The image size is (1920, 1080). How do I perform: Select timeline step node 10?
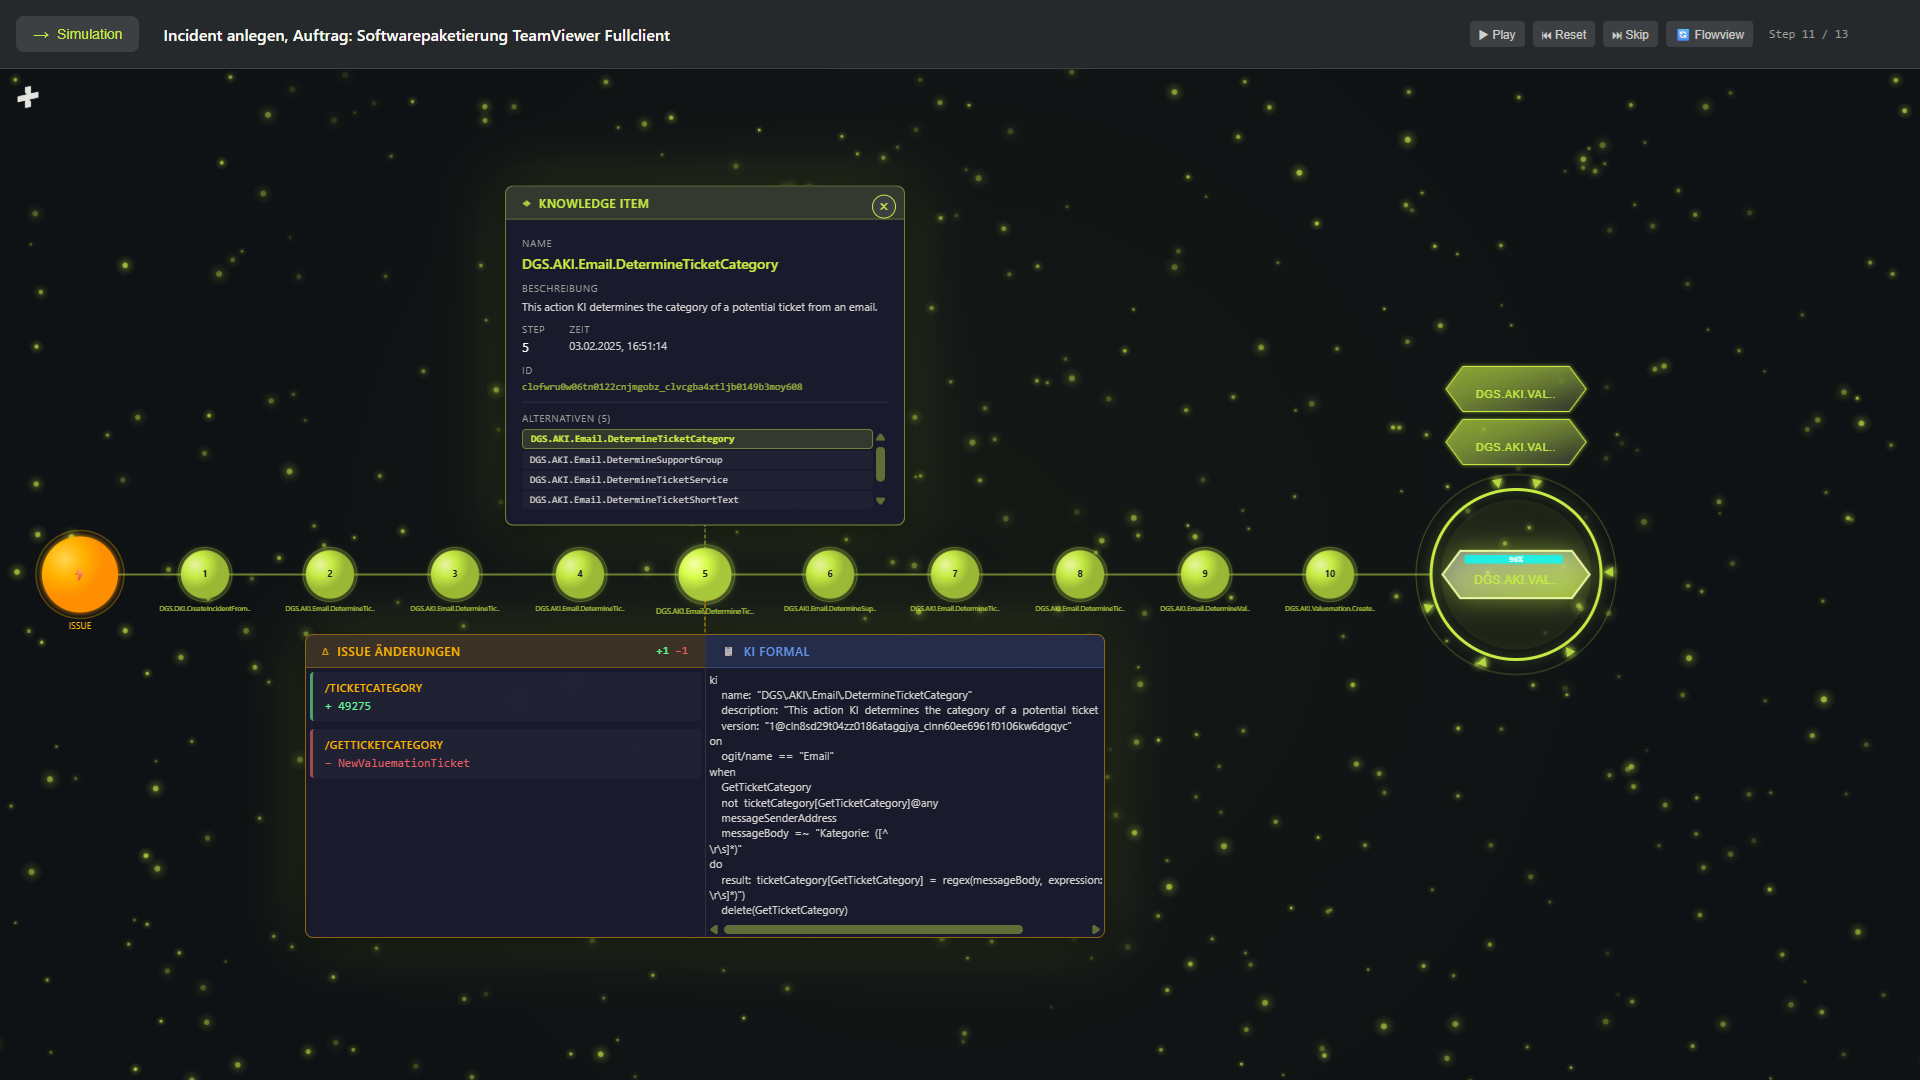[x=1330, y=574]
